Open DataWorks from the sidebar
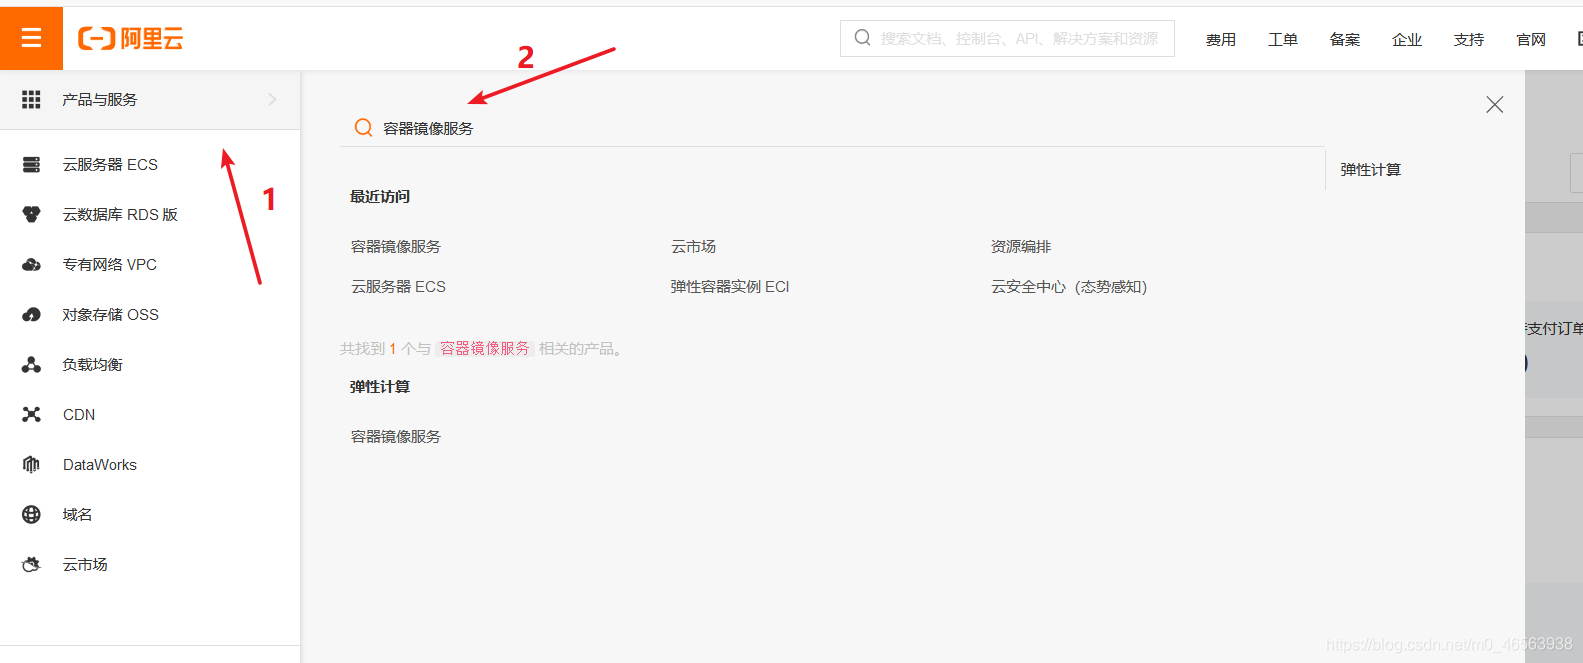 click(x=100, y=464)
